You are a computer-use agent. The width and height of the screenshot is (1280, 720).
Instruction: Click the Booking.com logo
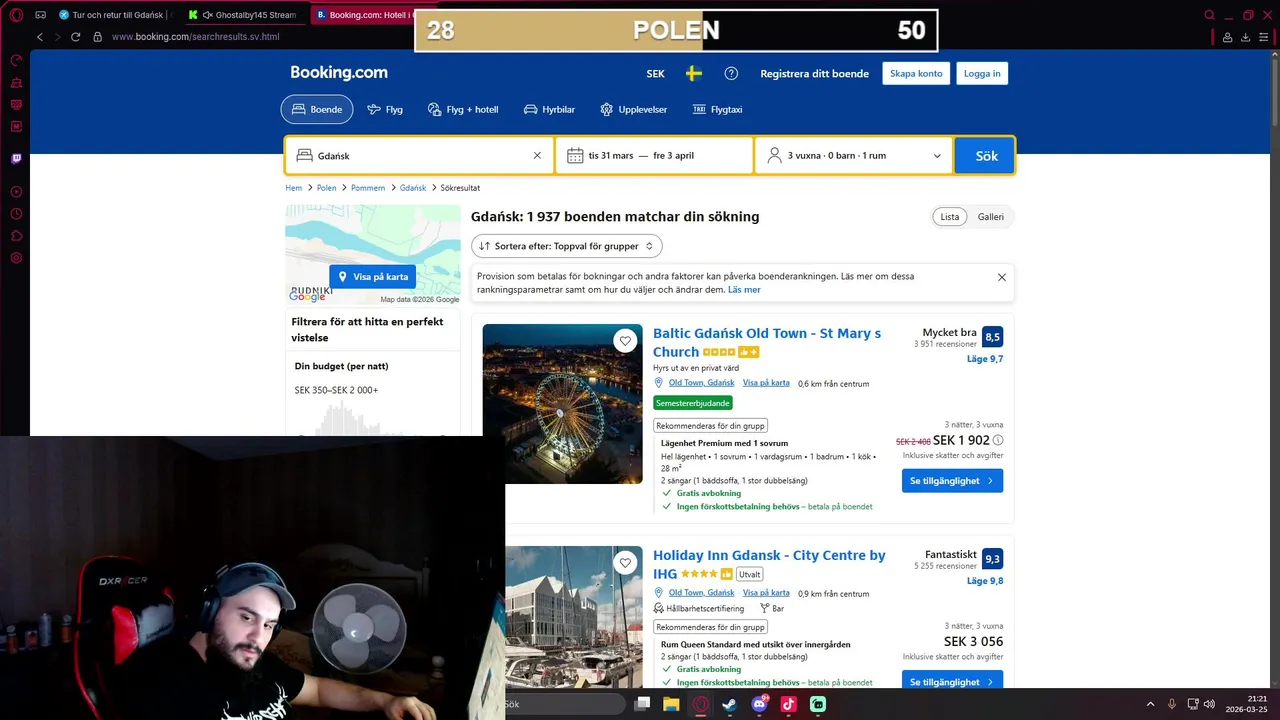[x=339, y=73]
